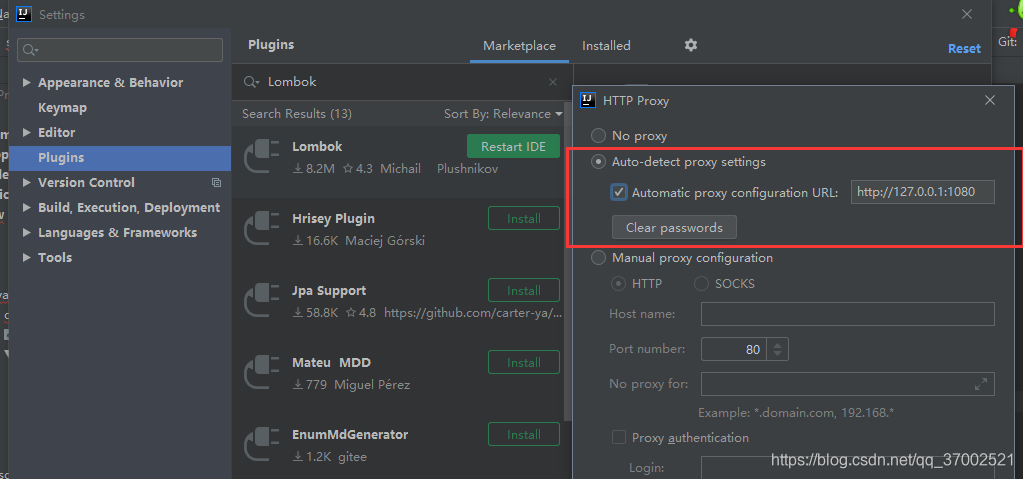This screenshot has height=479, width=1023.
Task: Select Manual proxy configuration radio button
Action: 598,258
